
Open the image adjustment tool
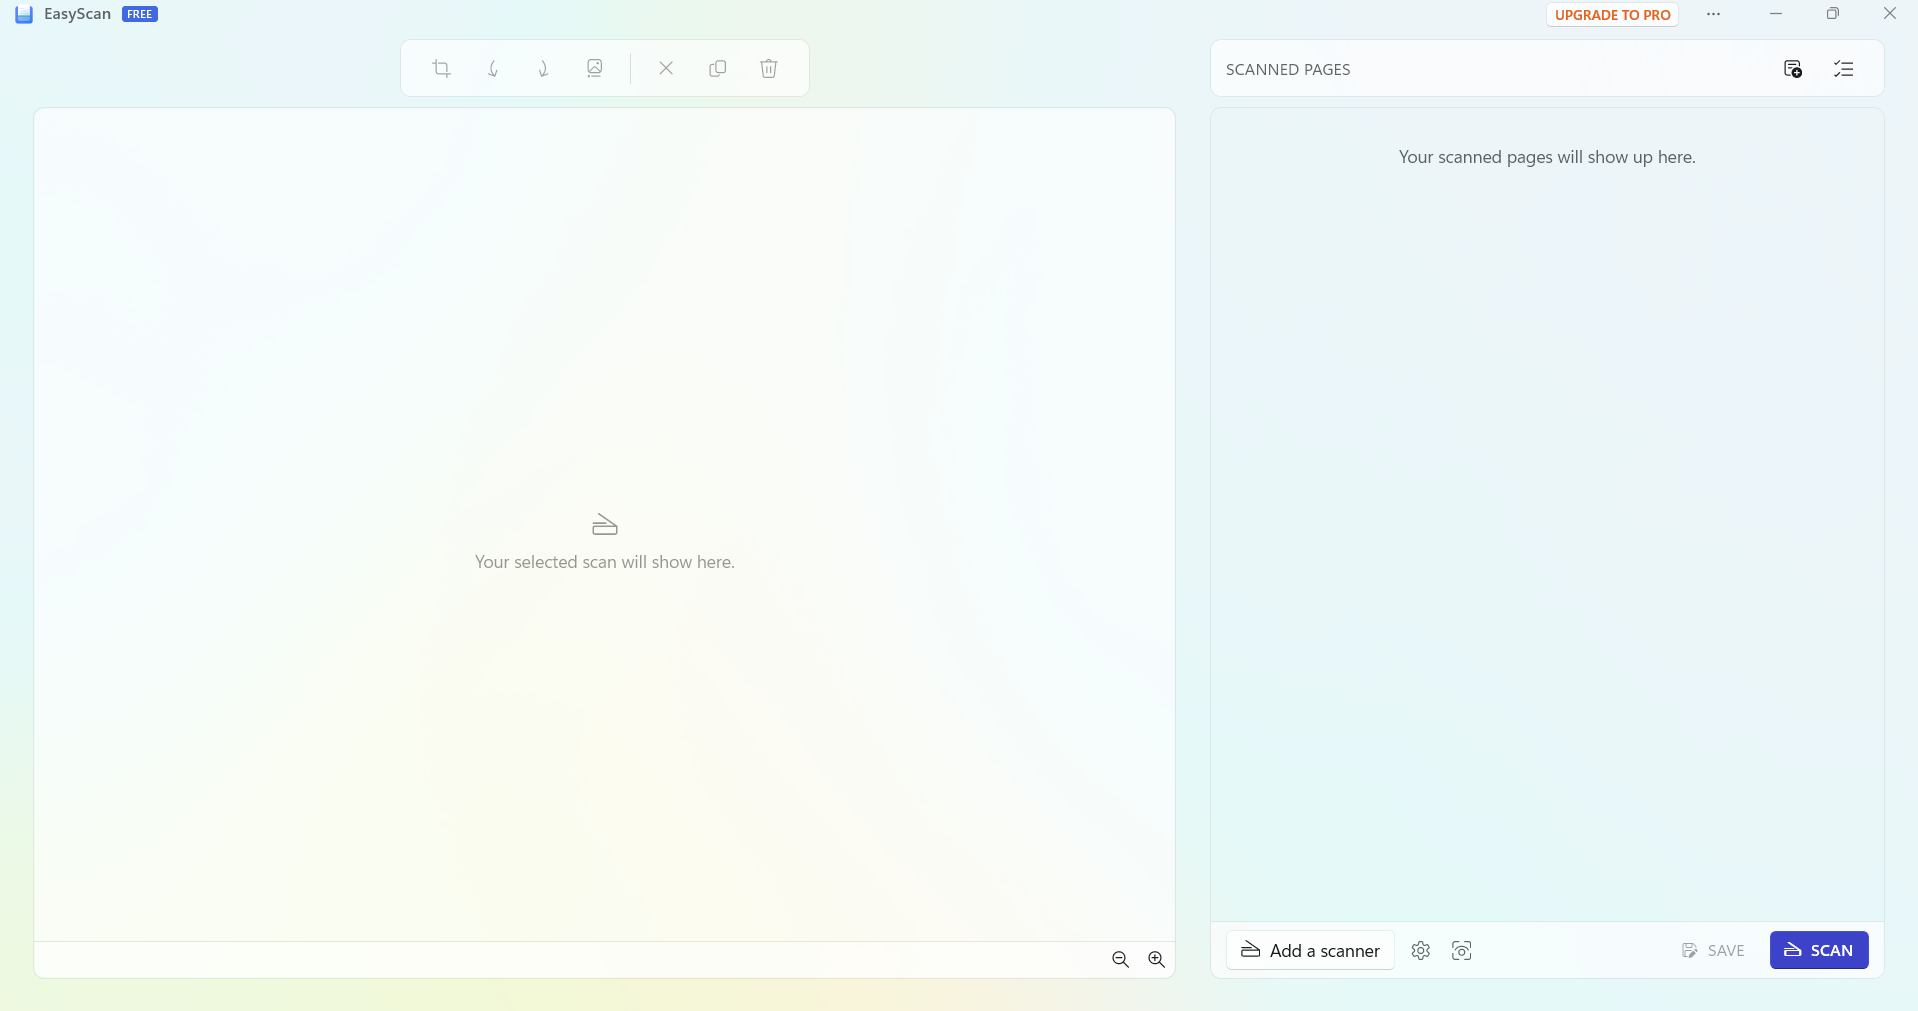point(595,69)
